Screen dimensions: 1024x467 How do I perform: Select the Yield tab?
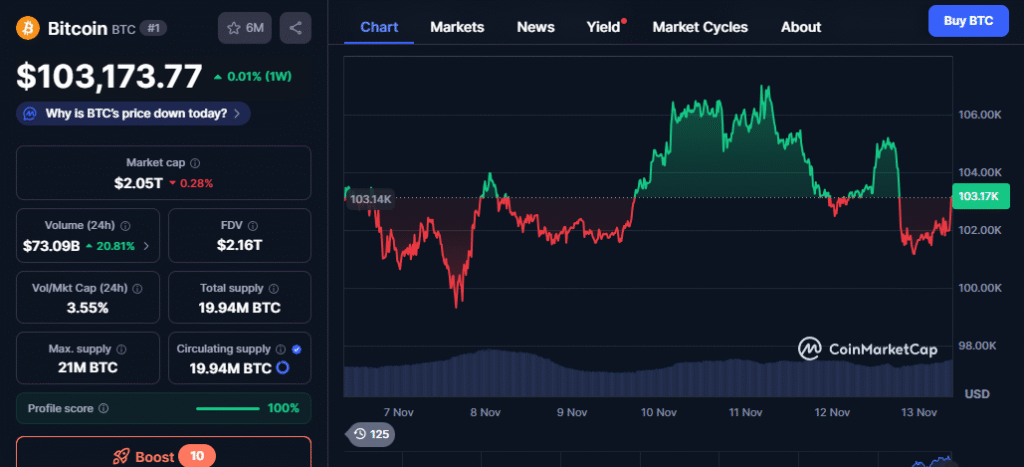603,27
